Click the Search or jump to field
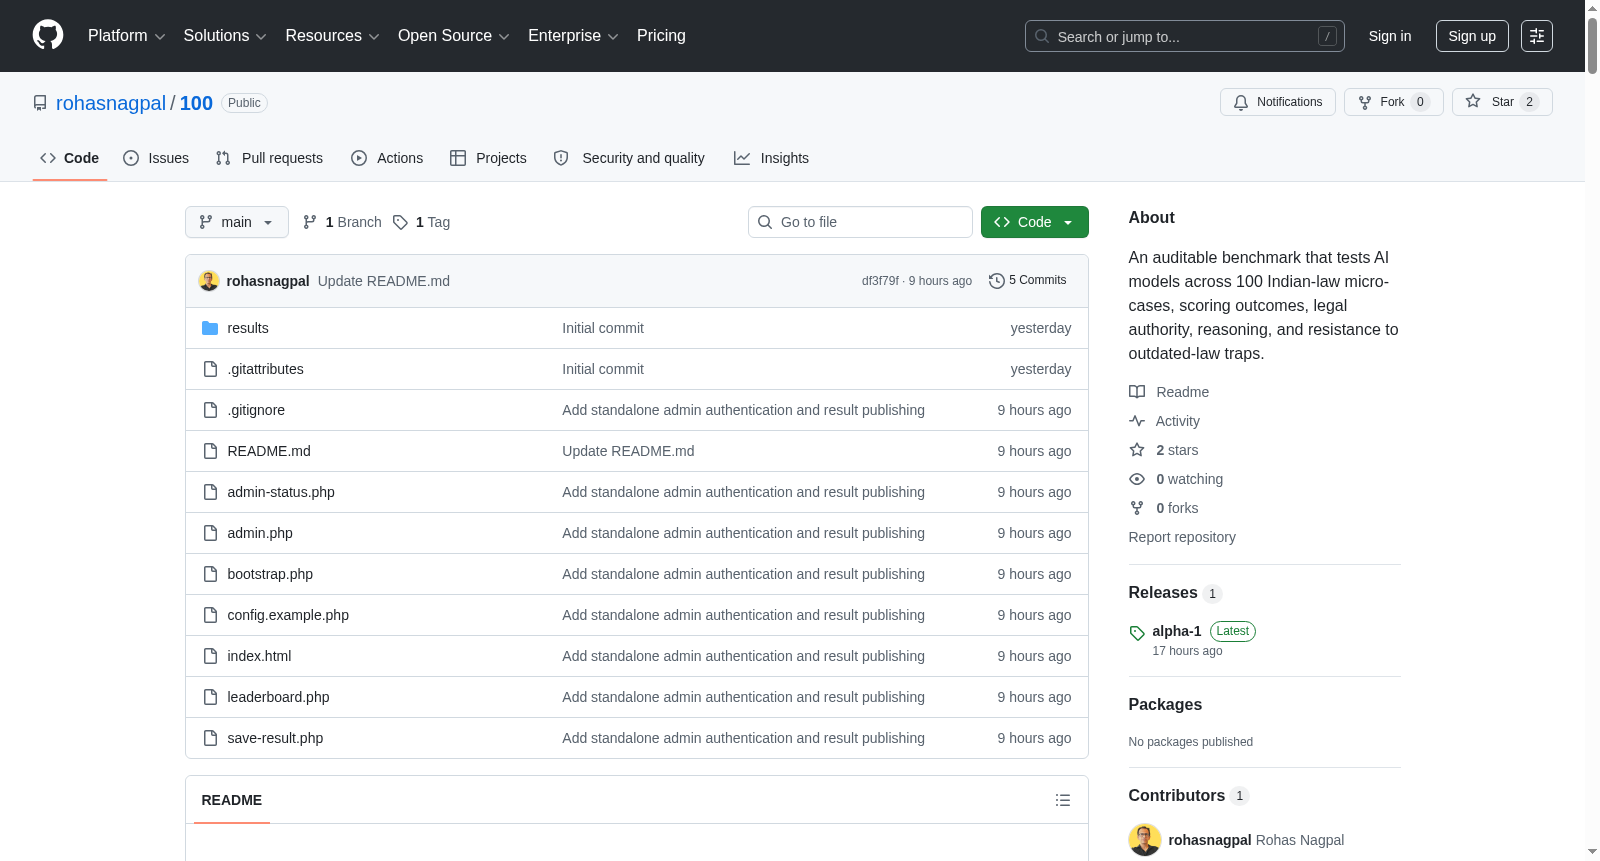Screen dimensions: 1600x861 (x=1185, y=36)
